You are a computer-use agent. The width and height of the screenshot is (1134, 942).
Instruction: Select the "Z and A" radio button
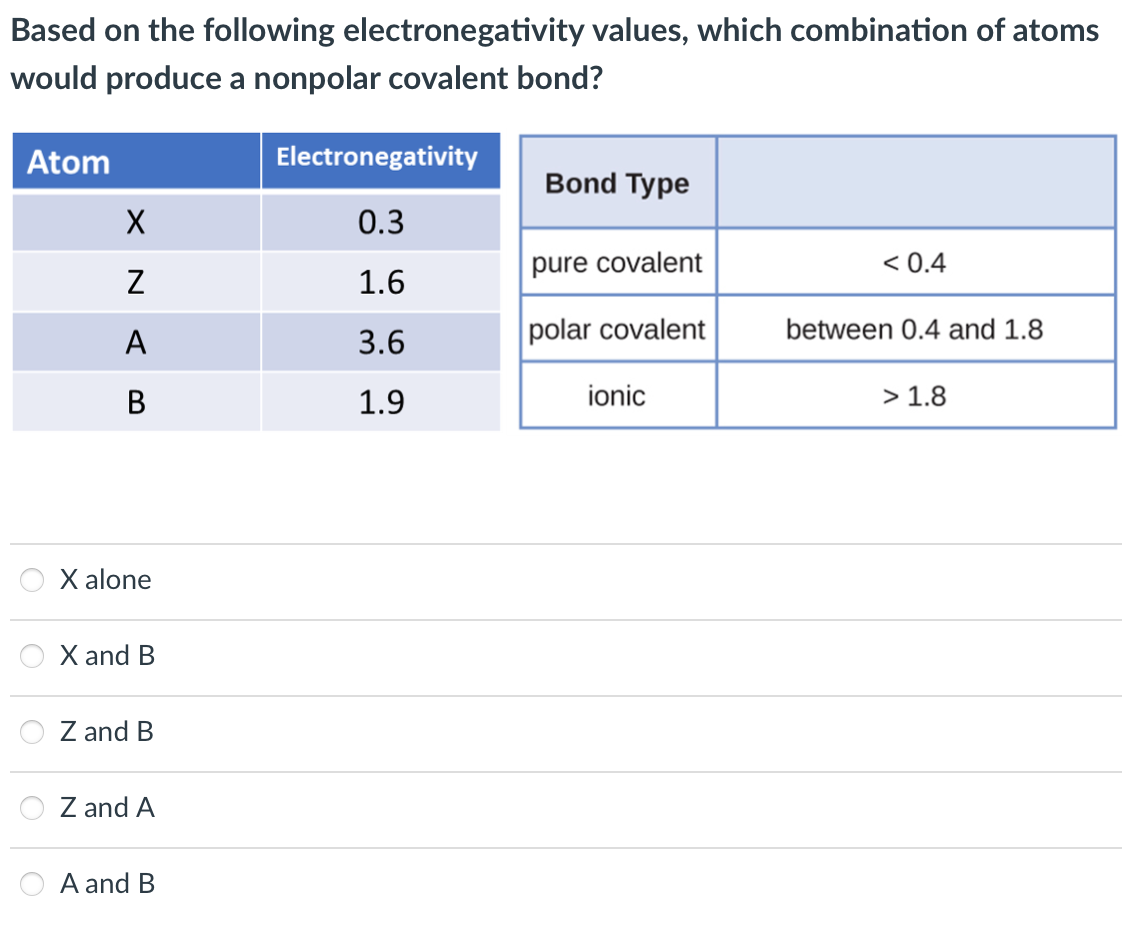click(x=31, y=808)
